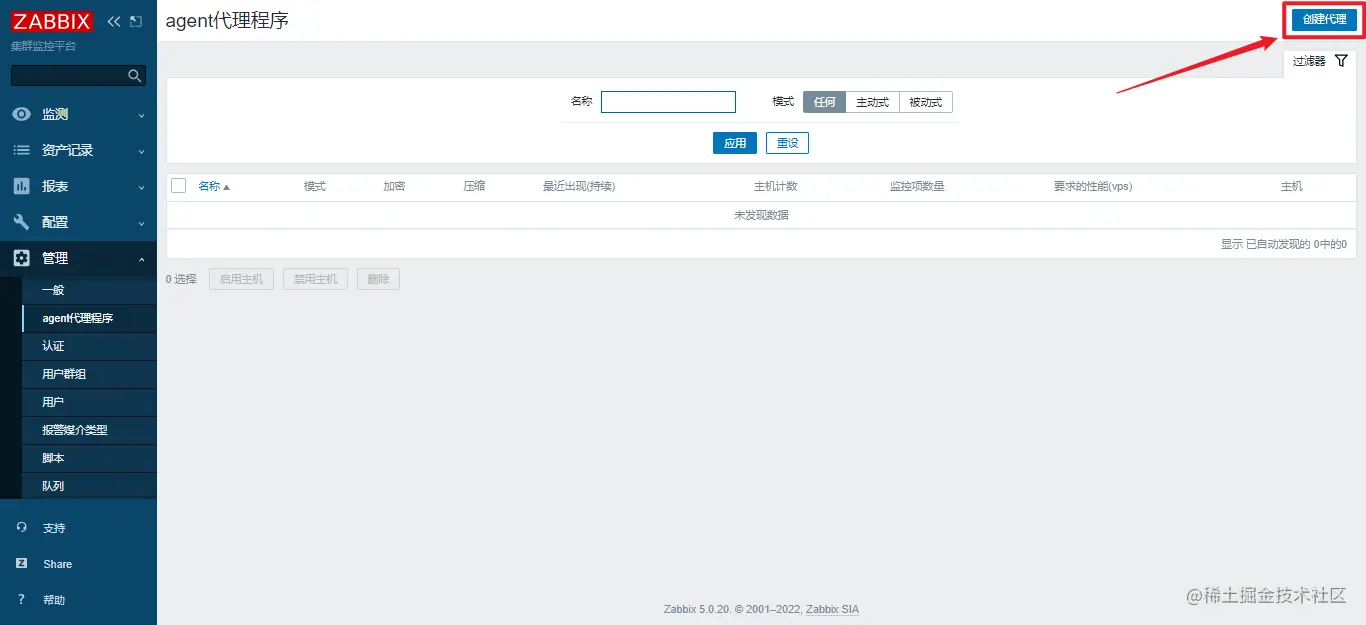Image resolution: width=1366 pixels, height=625 pixels.
Task: Click the 压缩 column header
Action: click(474, 186)
